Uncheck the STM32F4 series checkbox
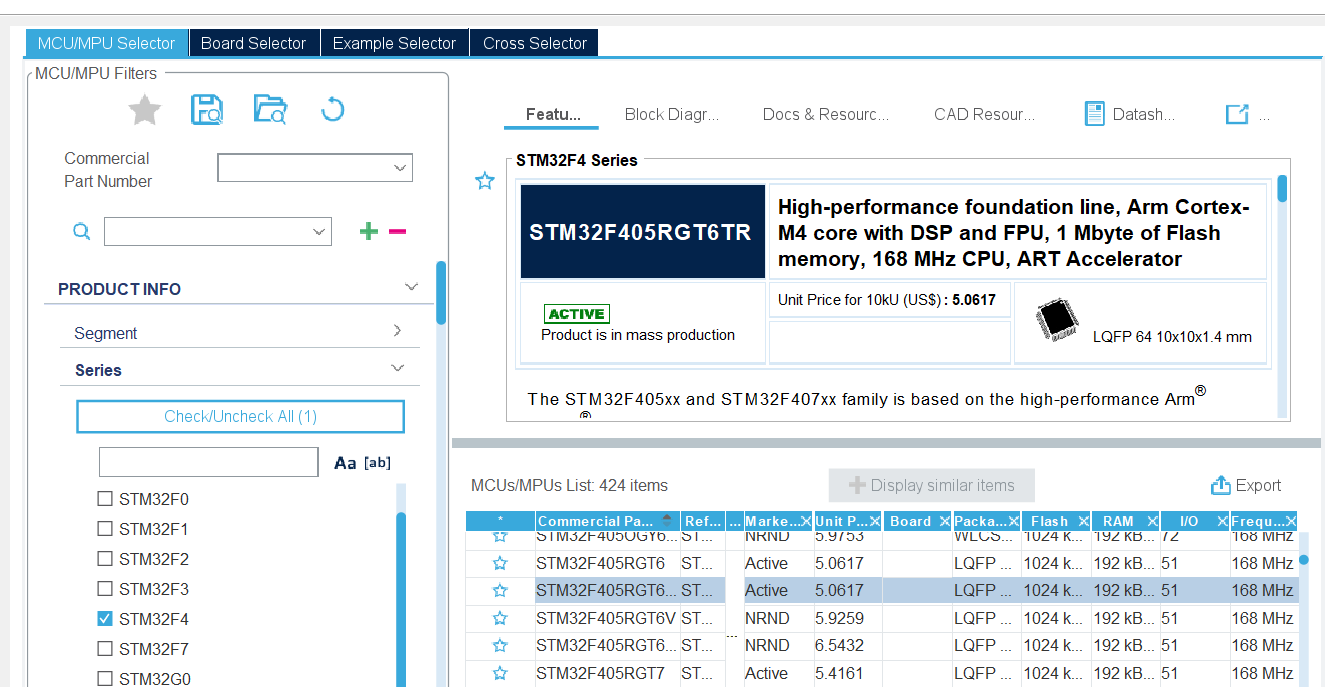The height and width of the screenshot is (687, 1325). click(104, 619)
